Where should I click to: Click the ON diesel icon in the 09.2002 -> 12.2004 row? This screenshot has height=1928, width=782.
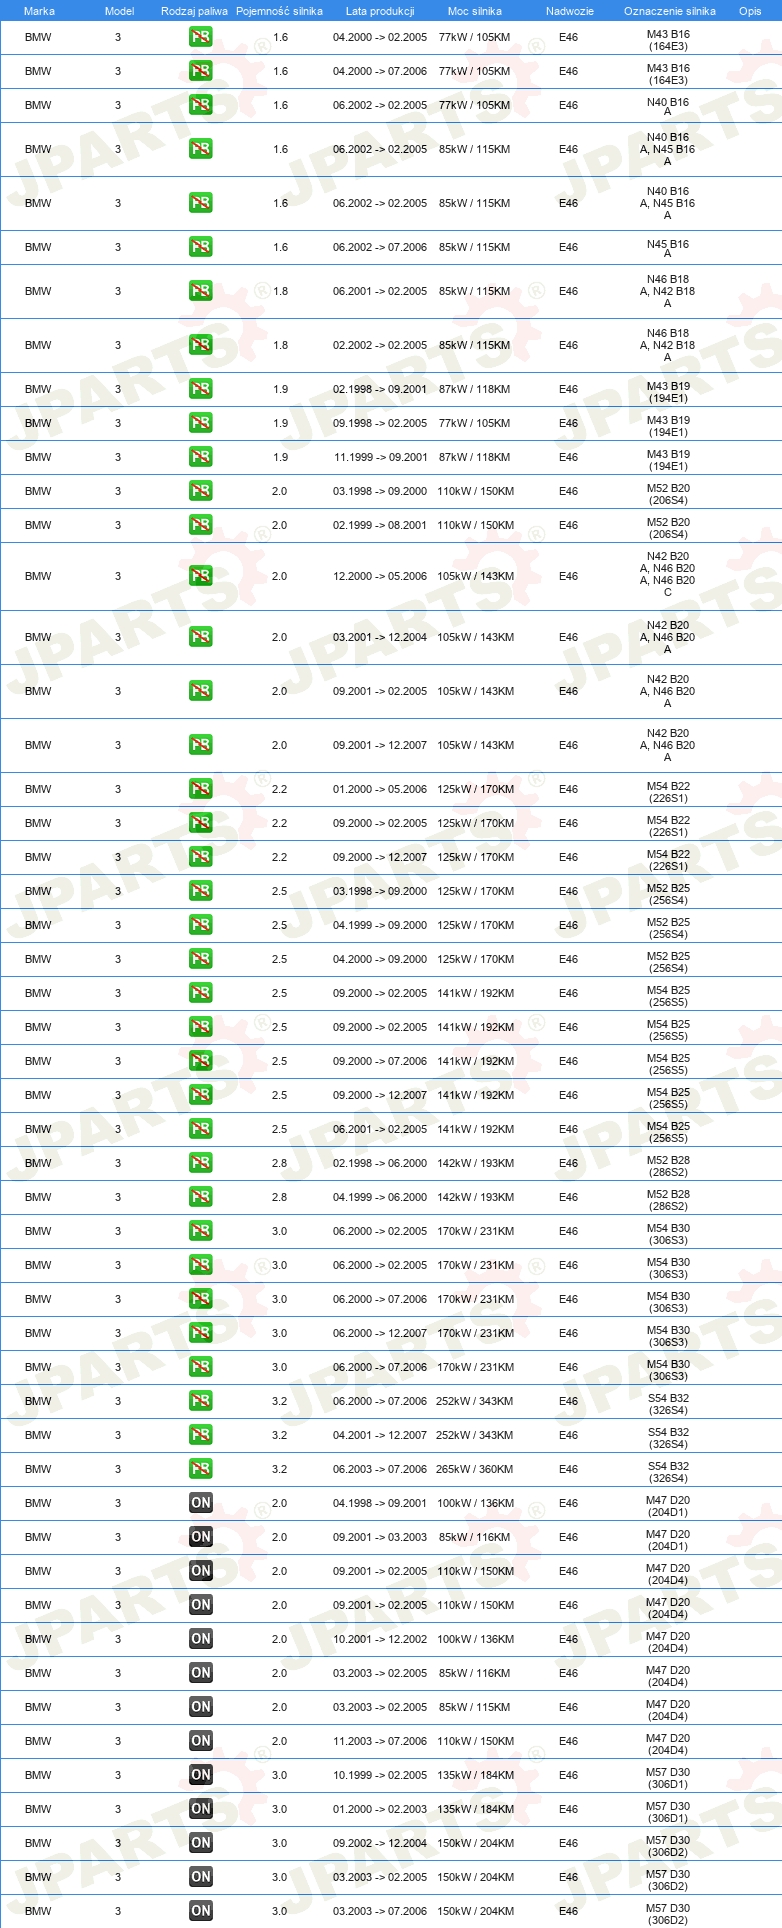point(201,1844)
